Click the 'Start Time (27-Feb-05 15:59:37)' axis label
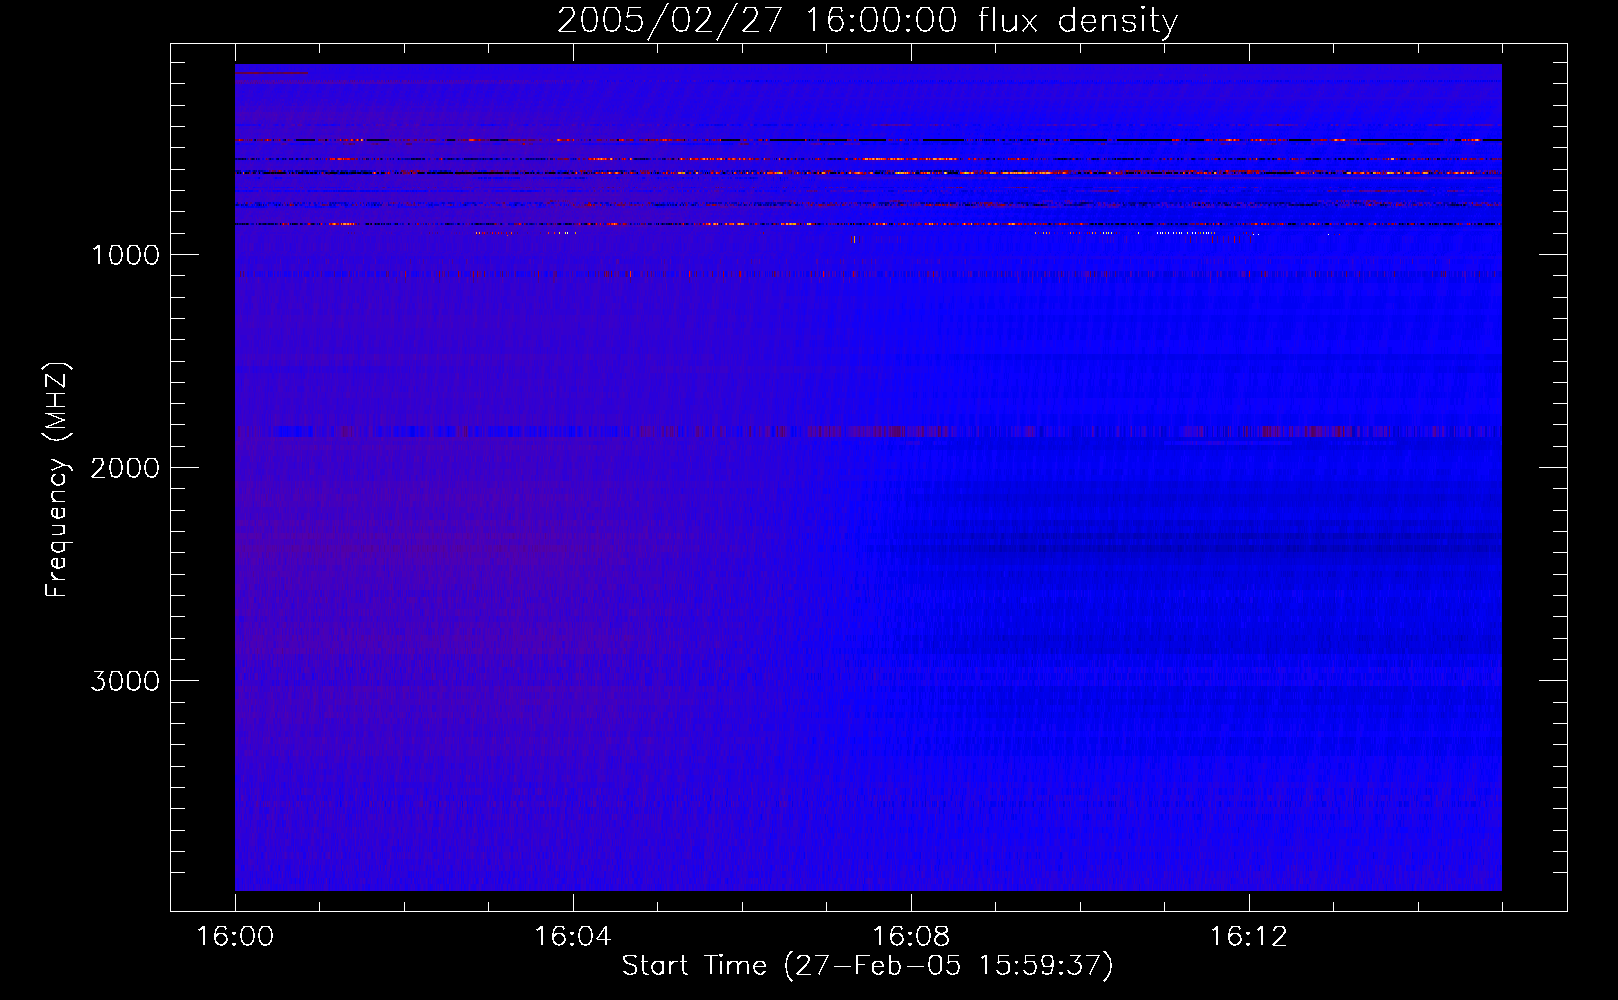The image size is (1618, 1000). tap(867, 966)
